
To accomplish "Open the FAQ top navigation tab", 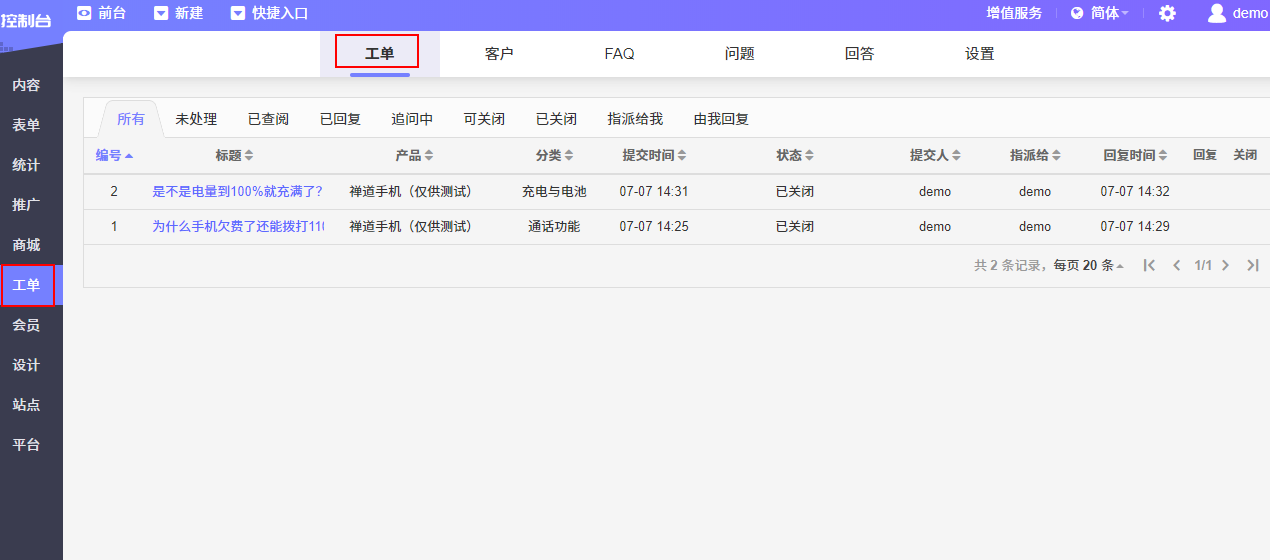I will tap(619, 54).
